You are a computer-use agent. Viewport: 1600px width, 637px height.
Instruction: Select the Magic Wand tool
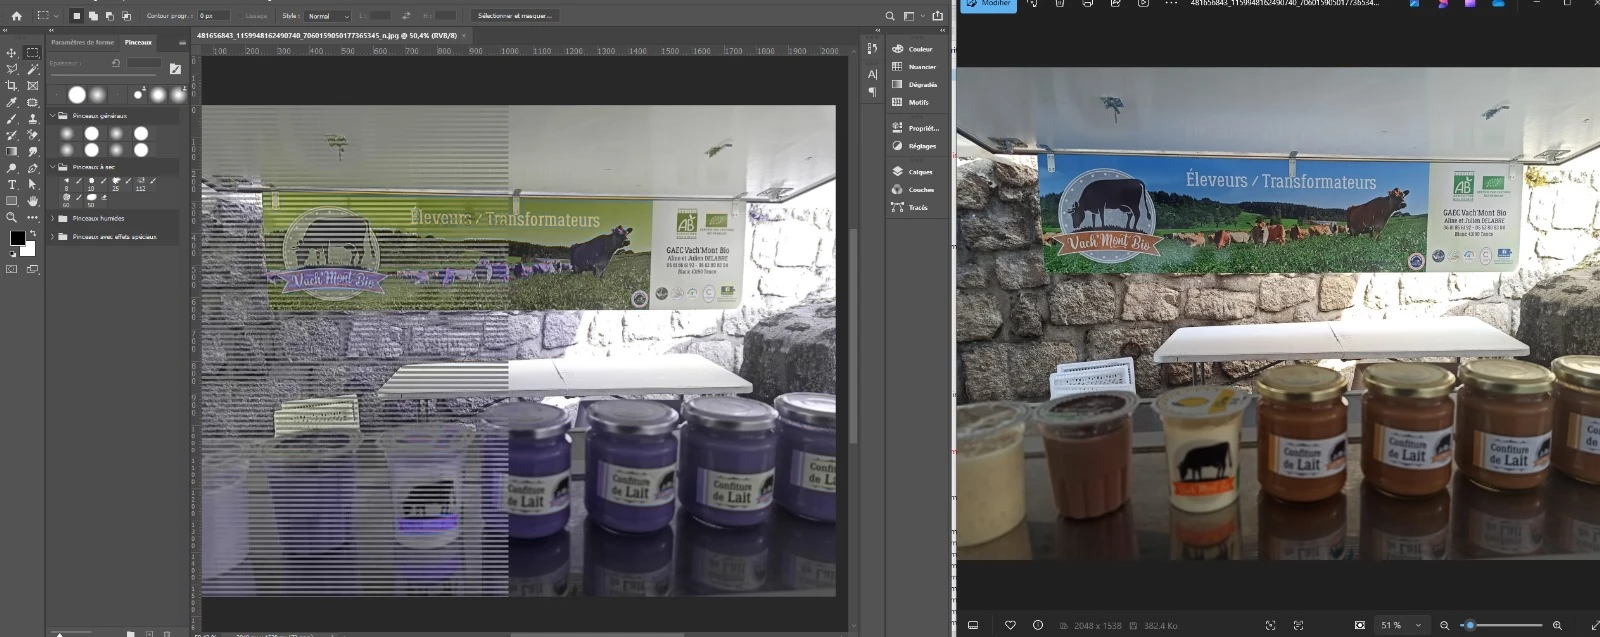point(33,69)
